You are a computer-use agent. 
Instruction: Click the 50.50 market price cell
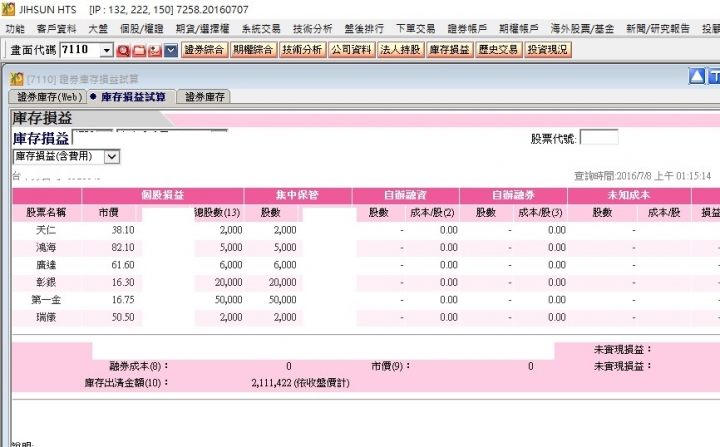pyautogui.click(x=123, y=317)
